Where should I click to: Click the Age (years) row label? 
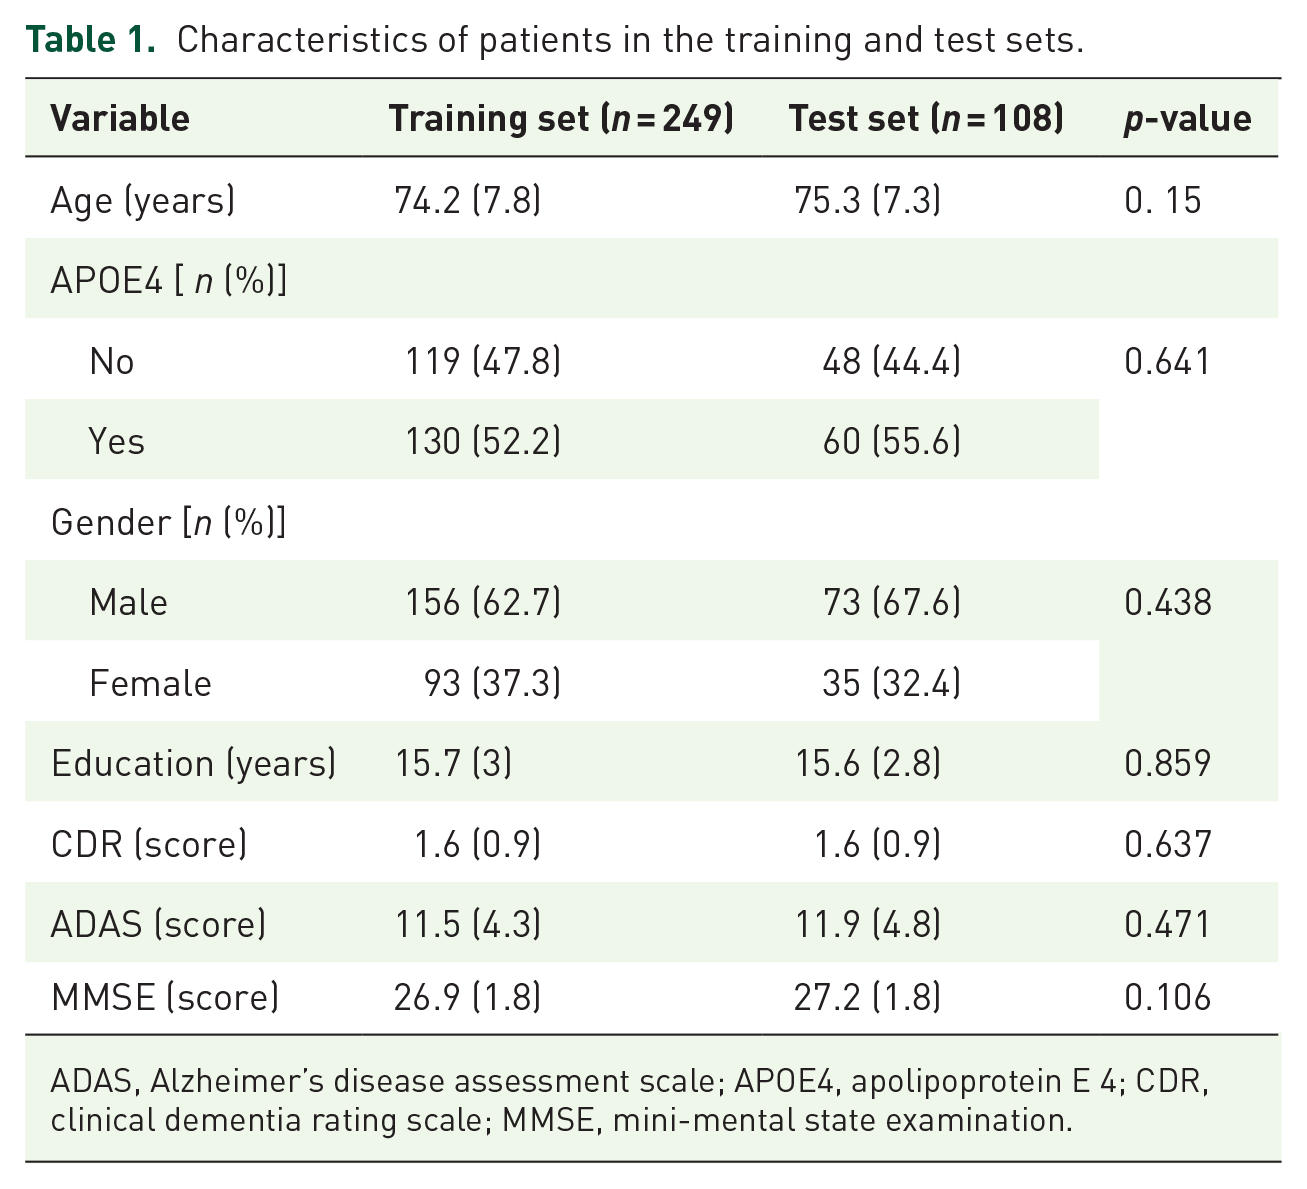(x=143, y=201)
